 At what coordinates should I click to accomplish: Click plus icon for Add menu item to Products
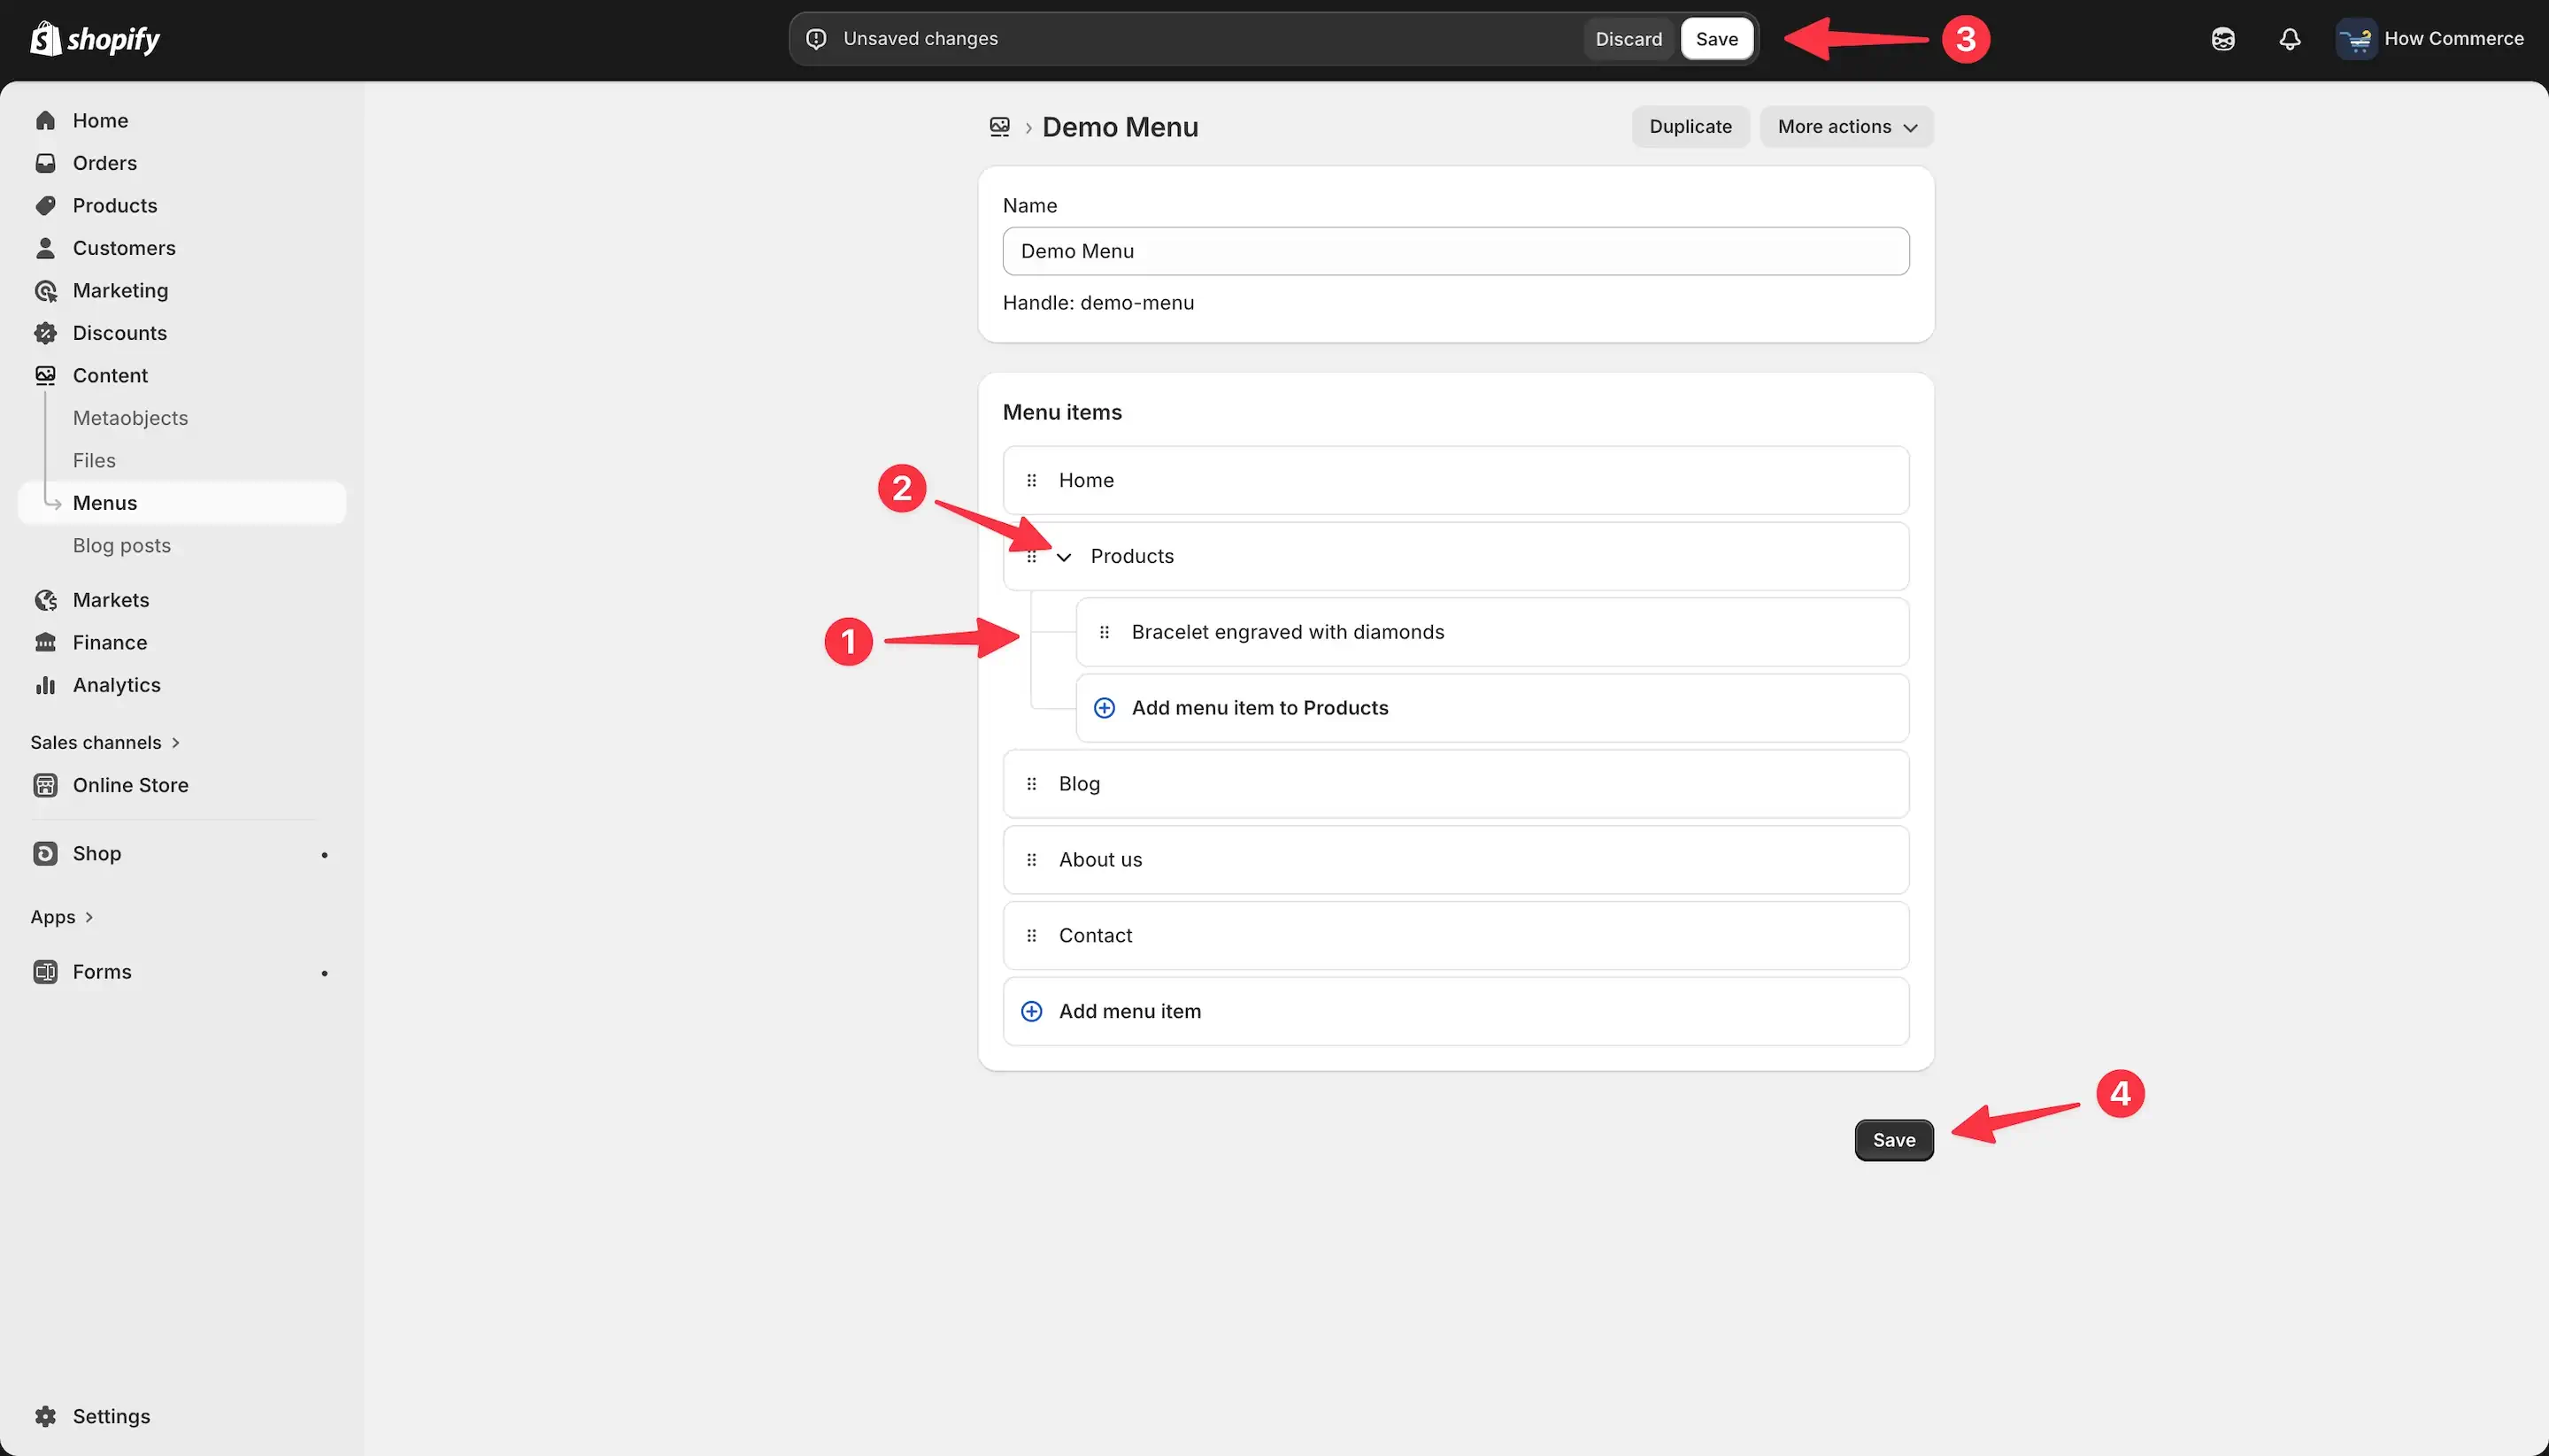click(1104, 708)
